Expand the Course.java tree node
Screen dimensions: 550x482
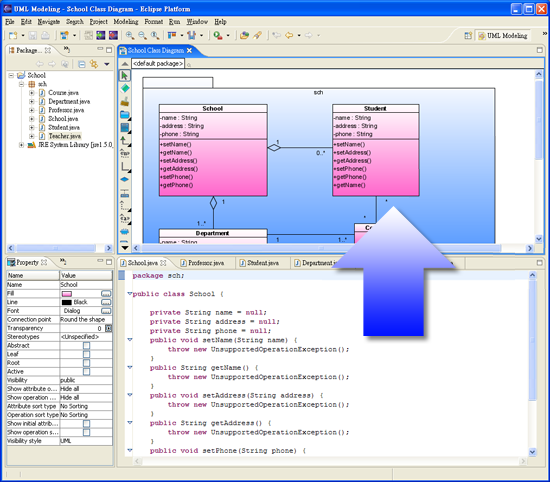32,93
